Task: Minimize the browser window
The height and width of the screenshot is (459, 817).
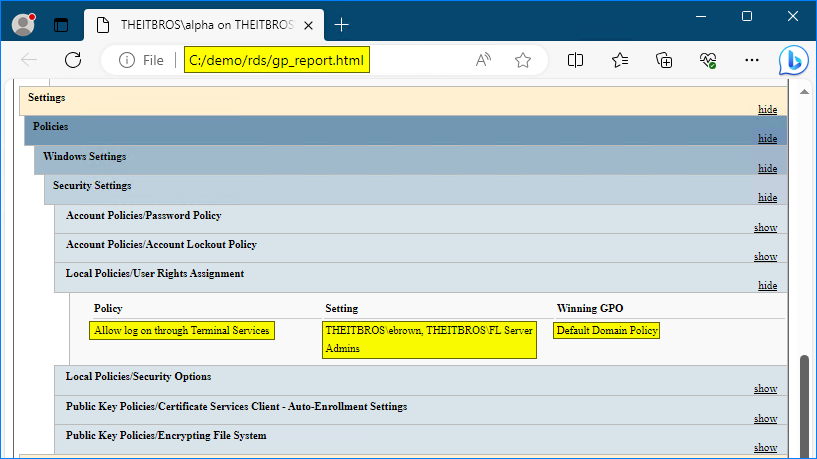Action: (x=701, y=17)
